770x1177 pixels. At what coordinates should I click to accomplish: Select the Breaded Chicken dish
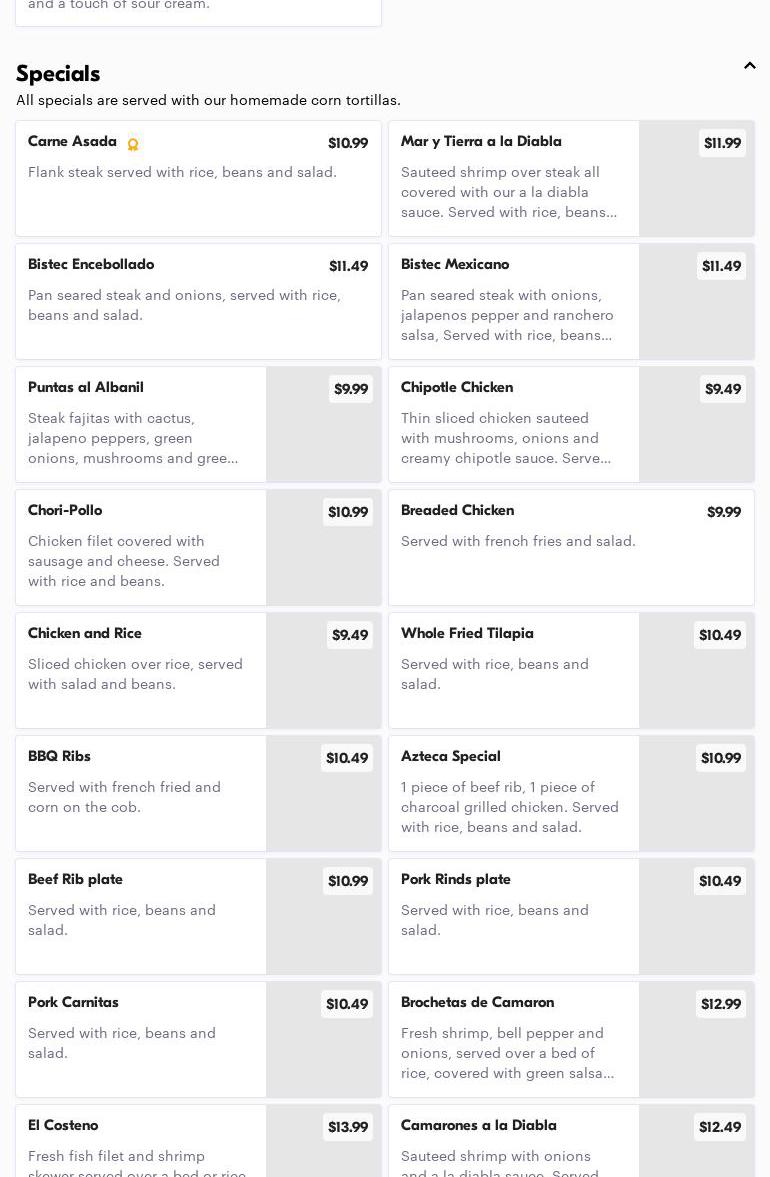571,547
